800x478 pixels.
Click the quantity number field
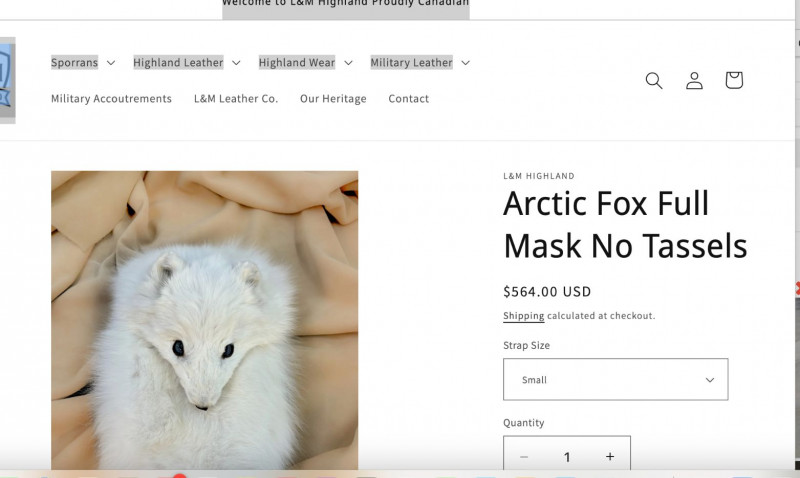click(567, 457)
